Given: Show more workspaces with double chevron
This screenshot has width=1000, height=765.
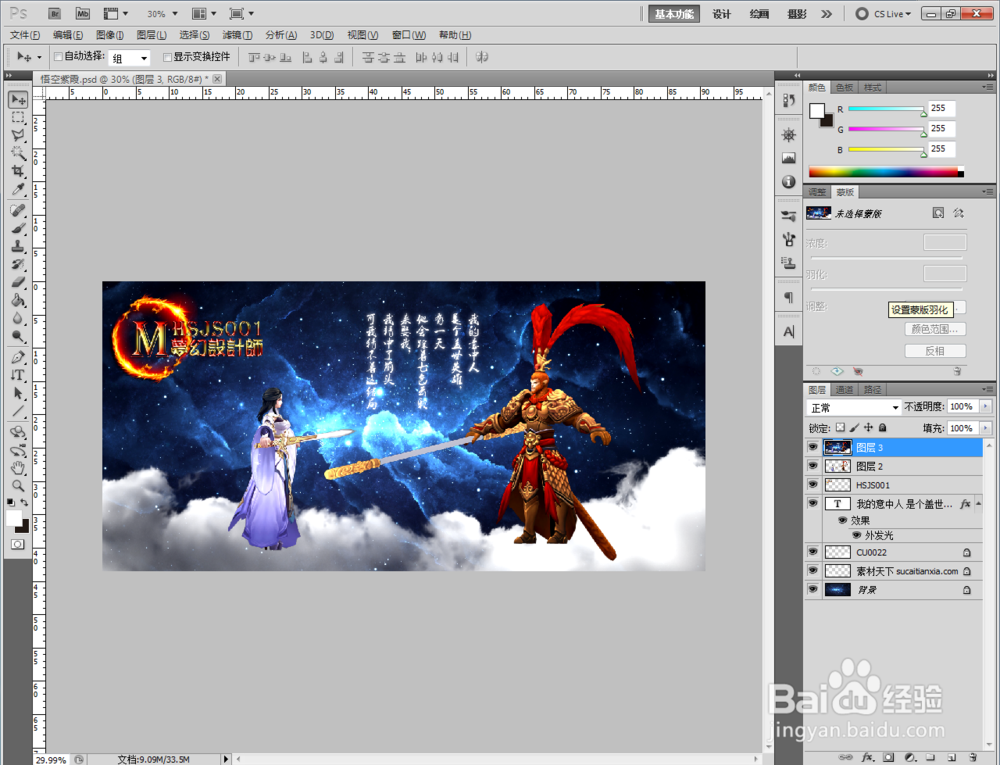Looking at the screenshot, I should [827, 13].
